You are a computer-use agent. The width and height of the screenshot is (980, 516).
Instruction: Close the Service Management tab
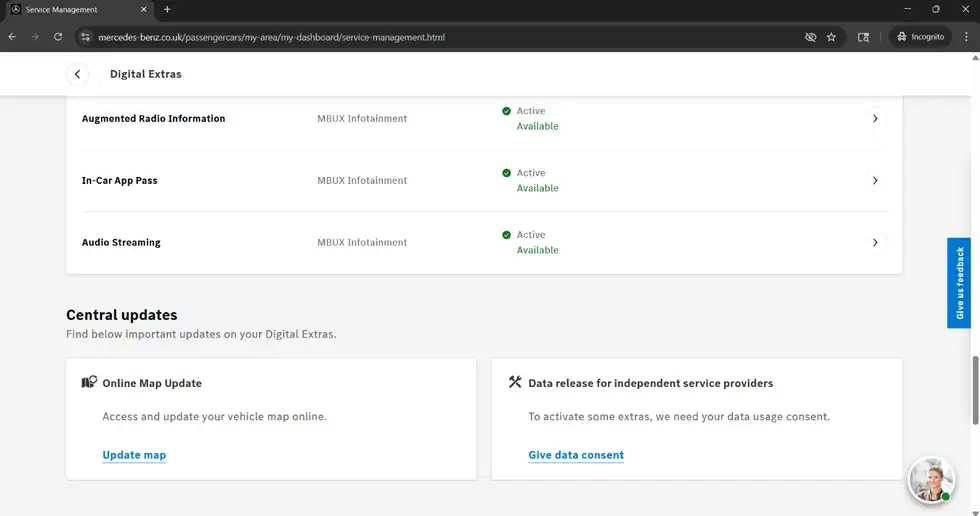(x=144, y=9)
